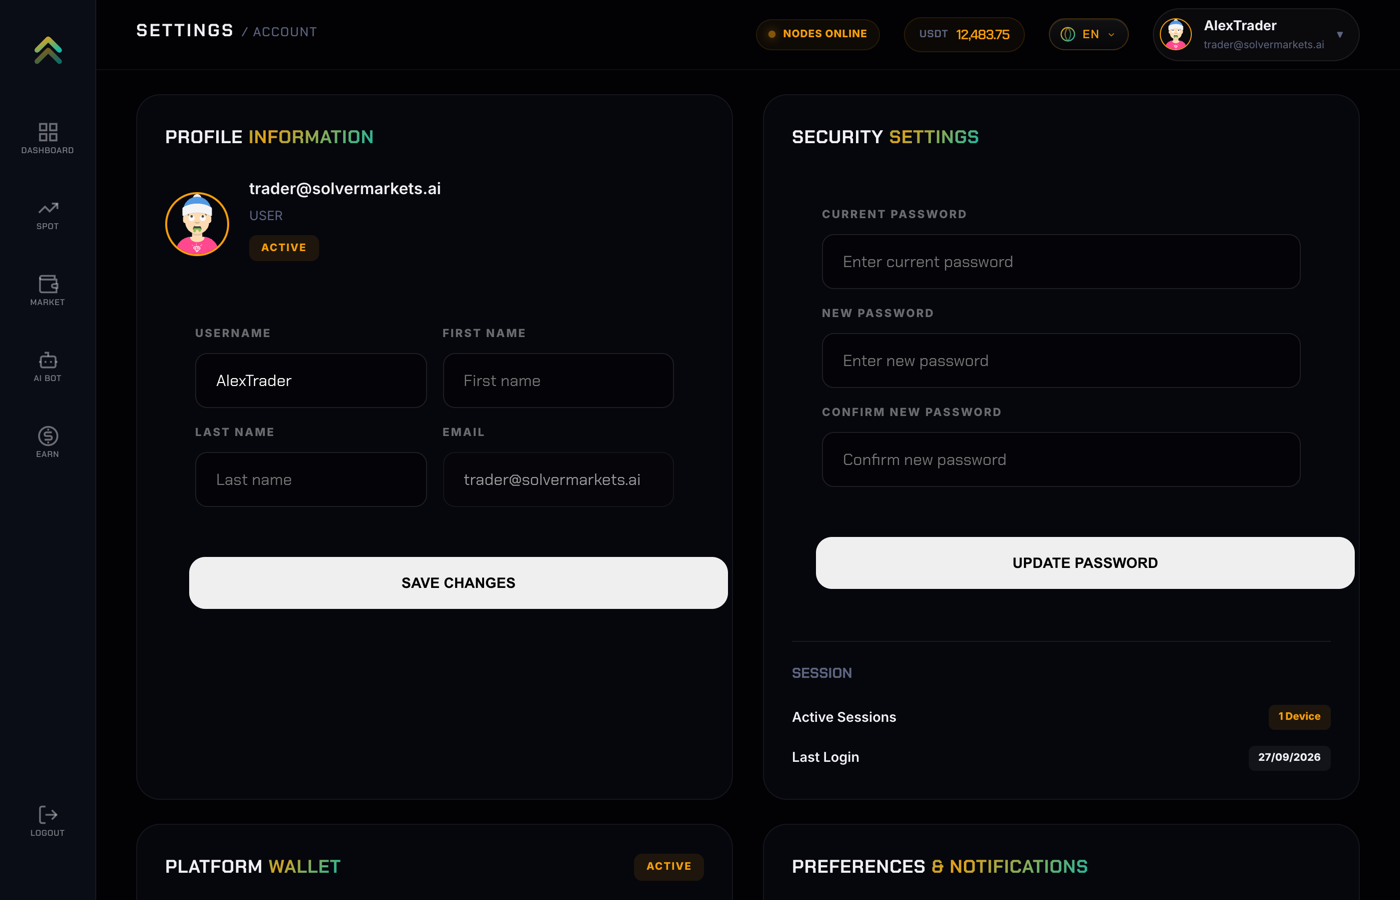Select the AI Bot robot icon

click(x=48, y=360)
